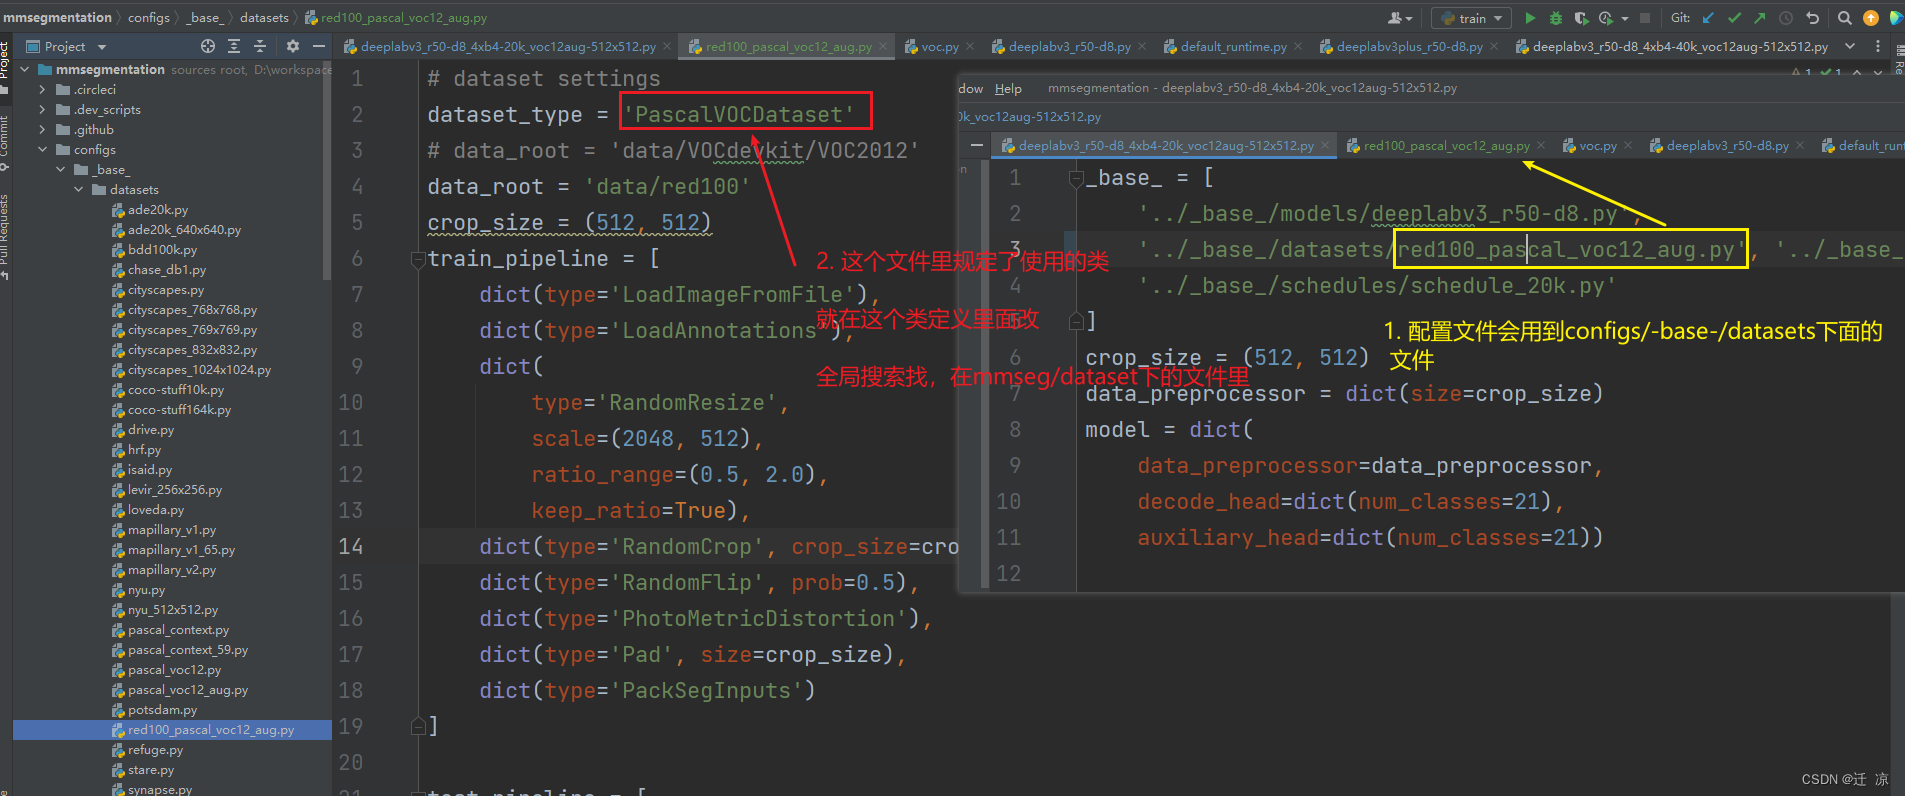Open editor tab options menu
Viewport: 1905px width, 796px height.
(x=1877, y=46)
